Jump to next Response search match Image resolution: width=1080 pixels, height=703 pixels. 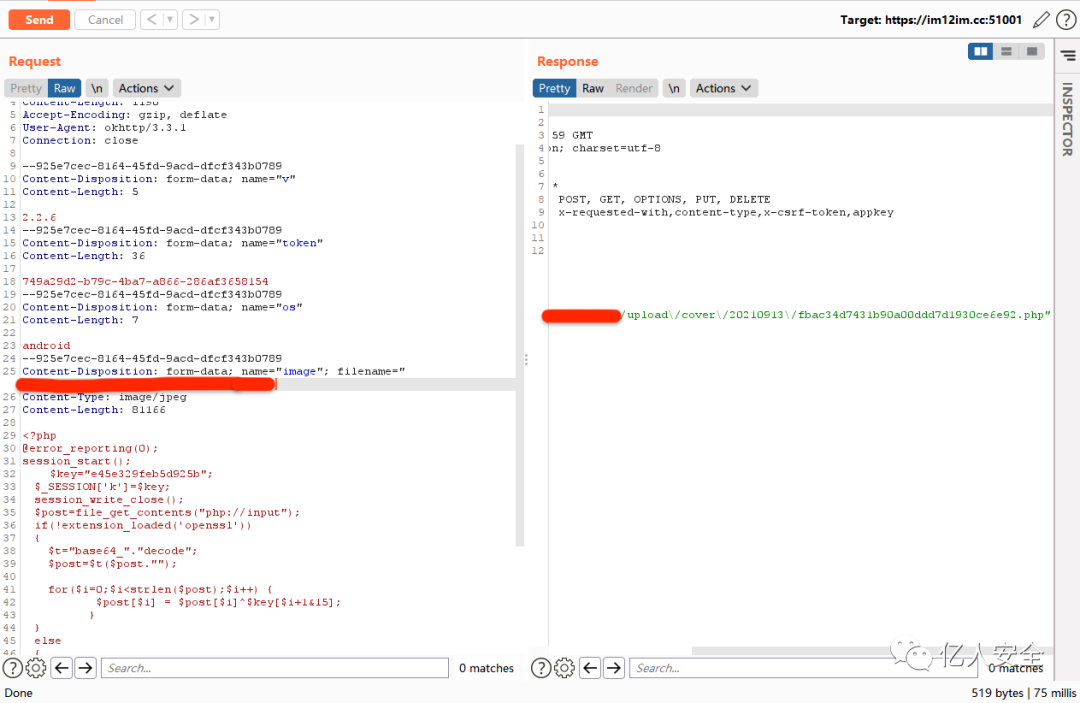[x=614, y=668]
